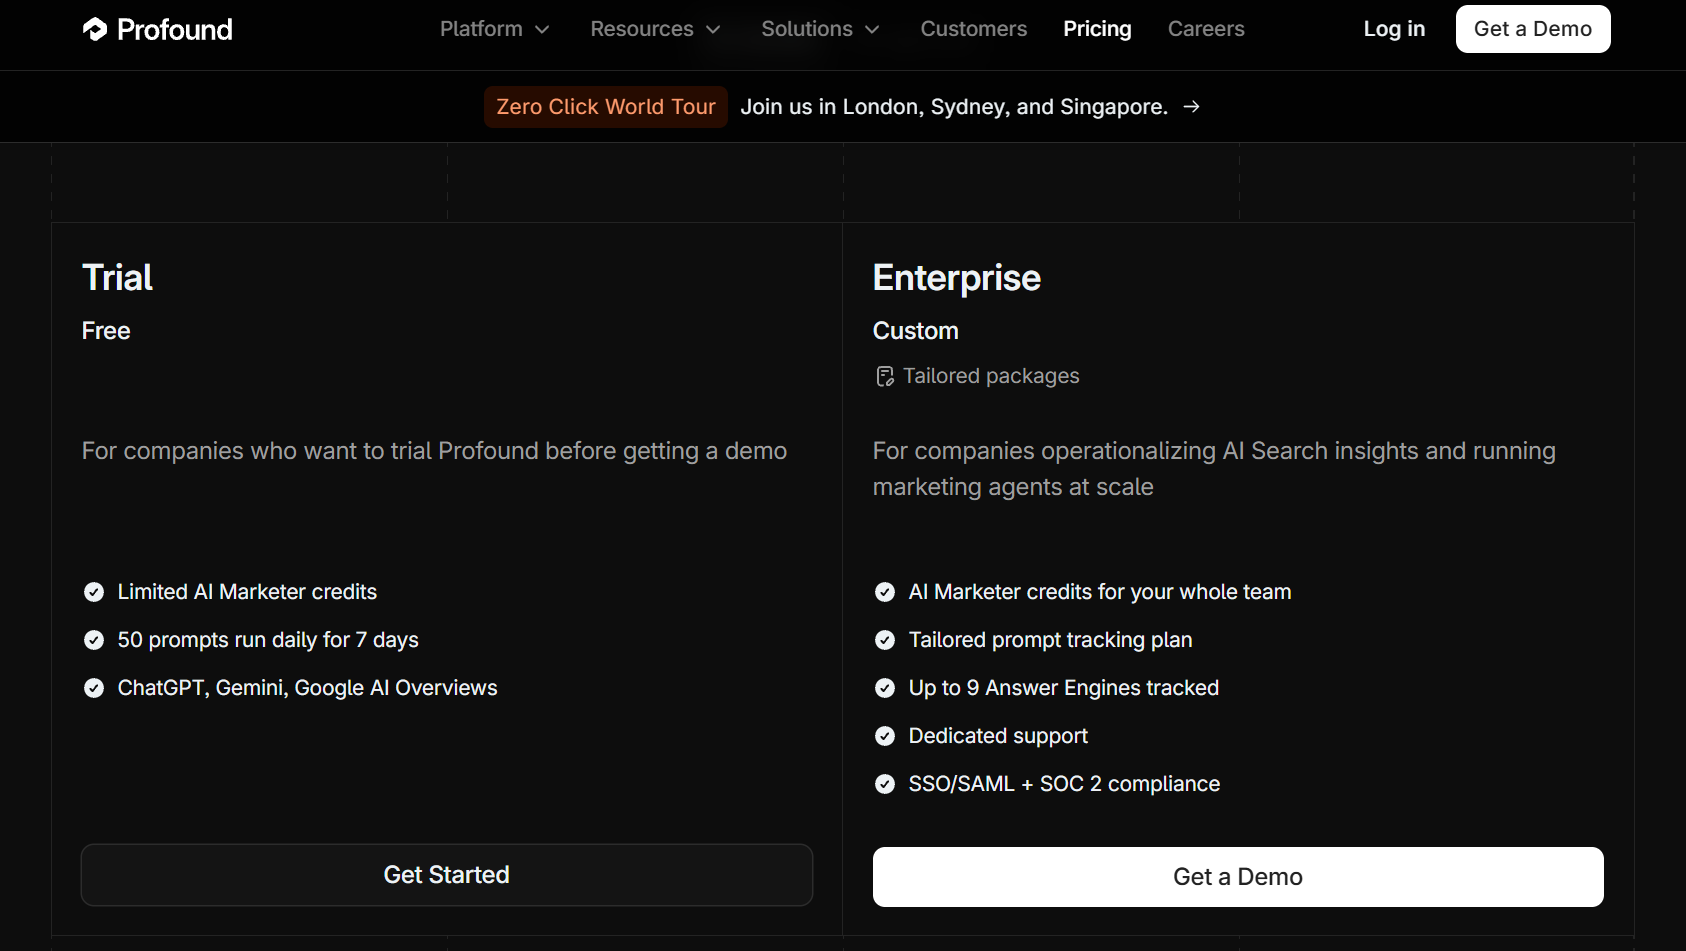Open the Customers page
This screenshot has width=1686, height=951.
974,29
